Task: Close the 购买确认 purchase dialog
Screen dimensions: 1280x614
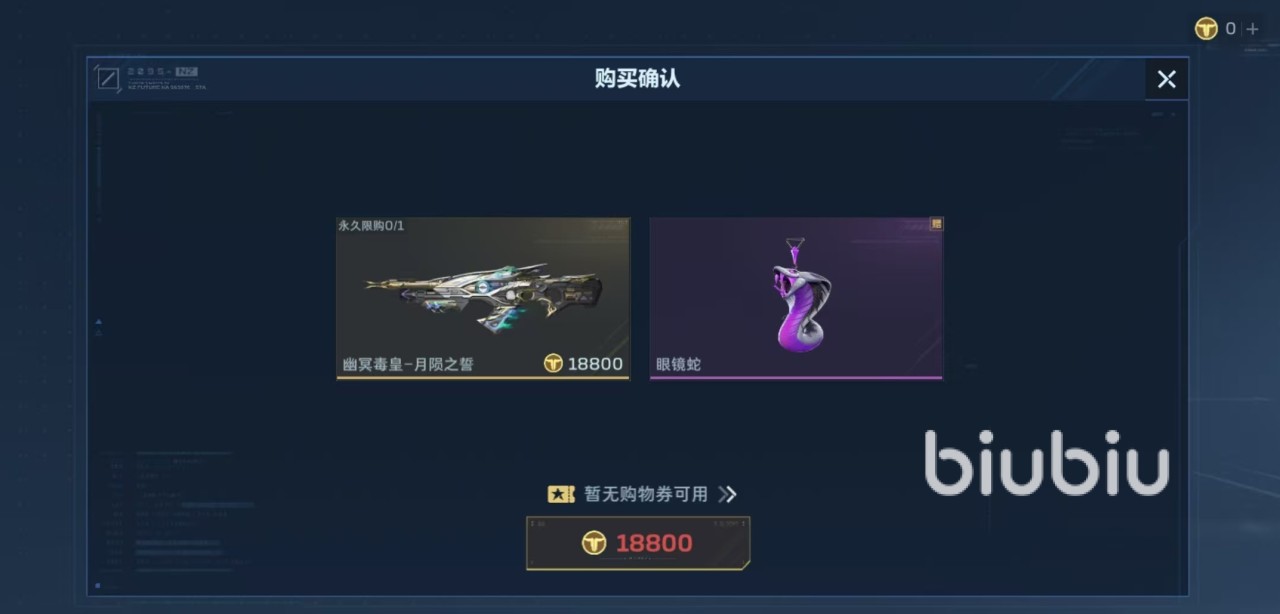Action: click(1166, 79)
